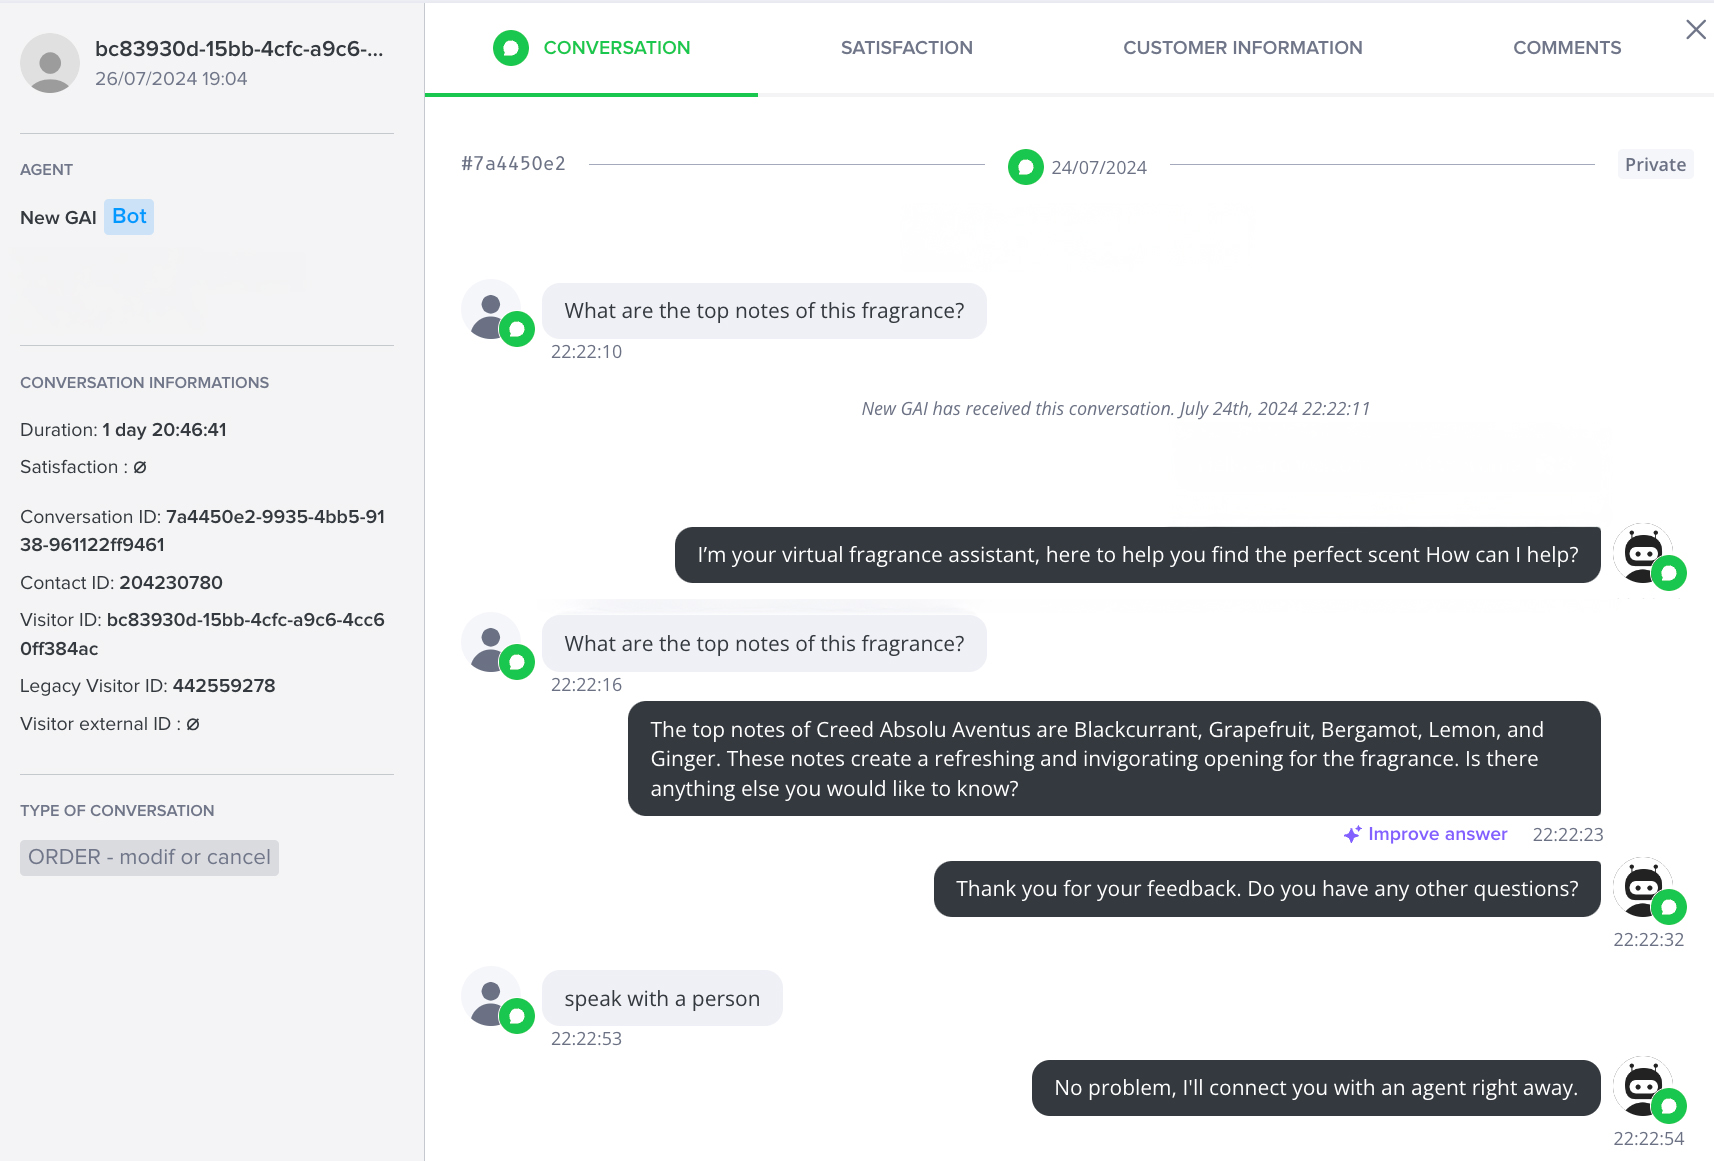This screenshot has height=1161, width=1714.
Task: Click the conversation reference #7a4450e2
Action: point(513,164)
